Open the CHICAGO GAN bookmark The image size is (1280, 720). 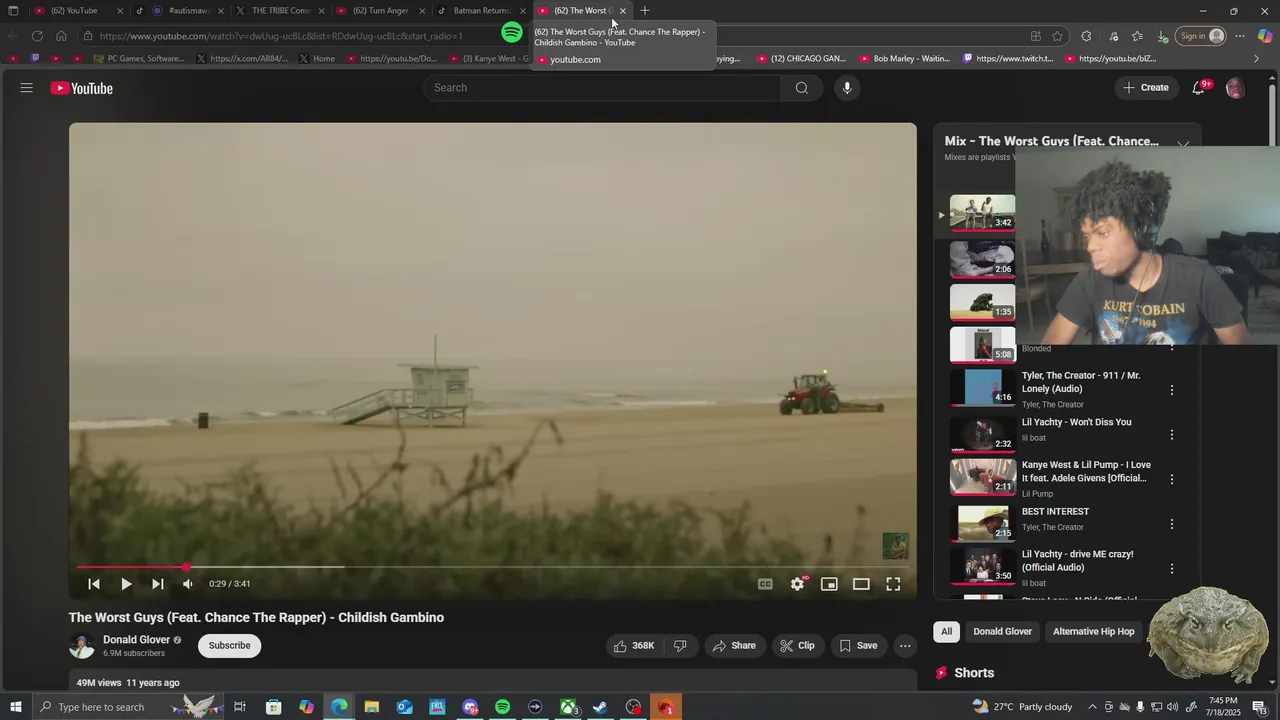(x=801, y=59)
